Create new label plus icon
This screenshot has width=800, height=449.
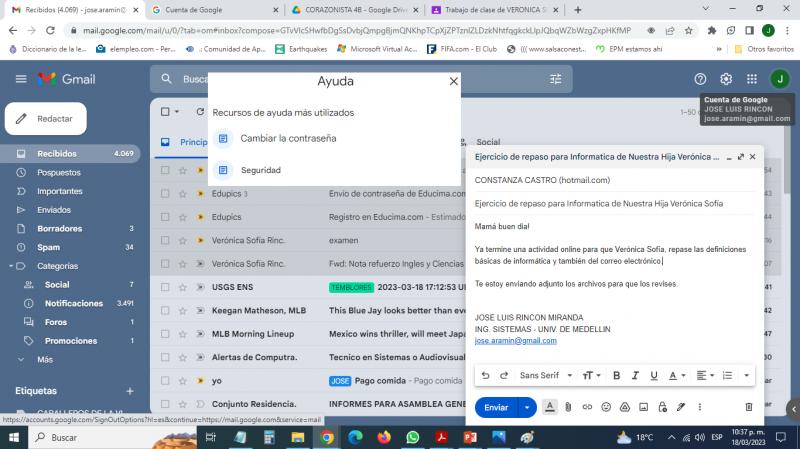[130, 391]
